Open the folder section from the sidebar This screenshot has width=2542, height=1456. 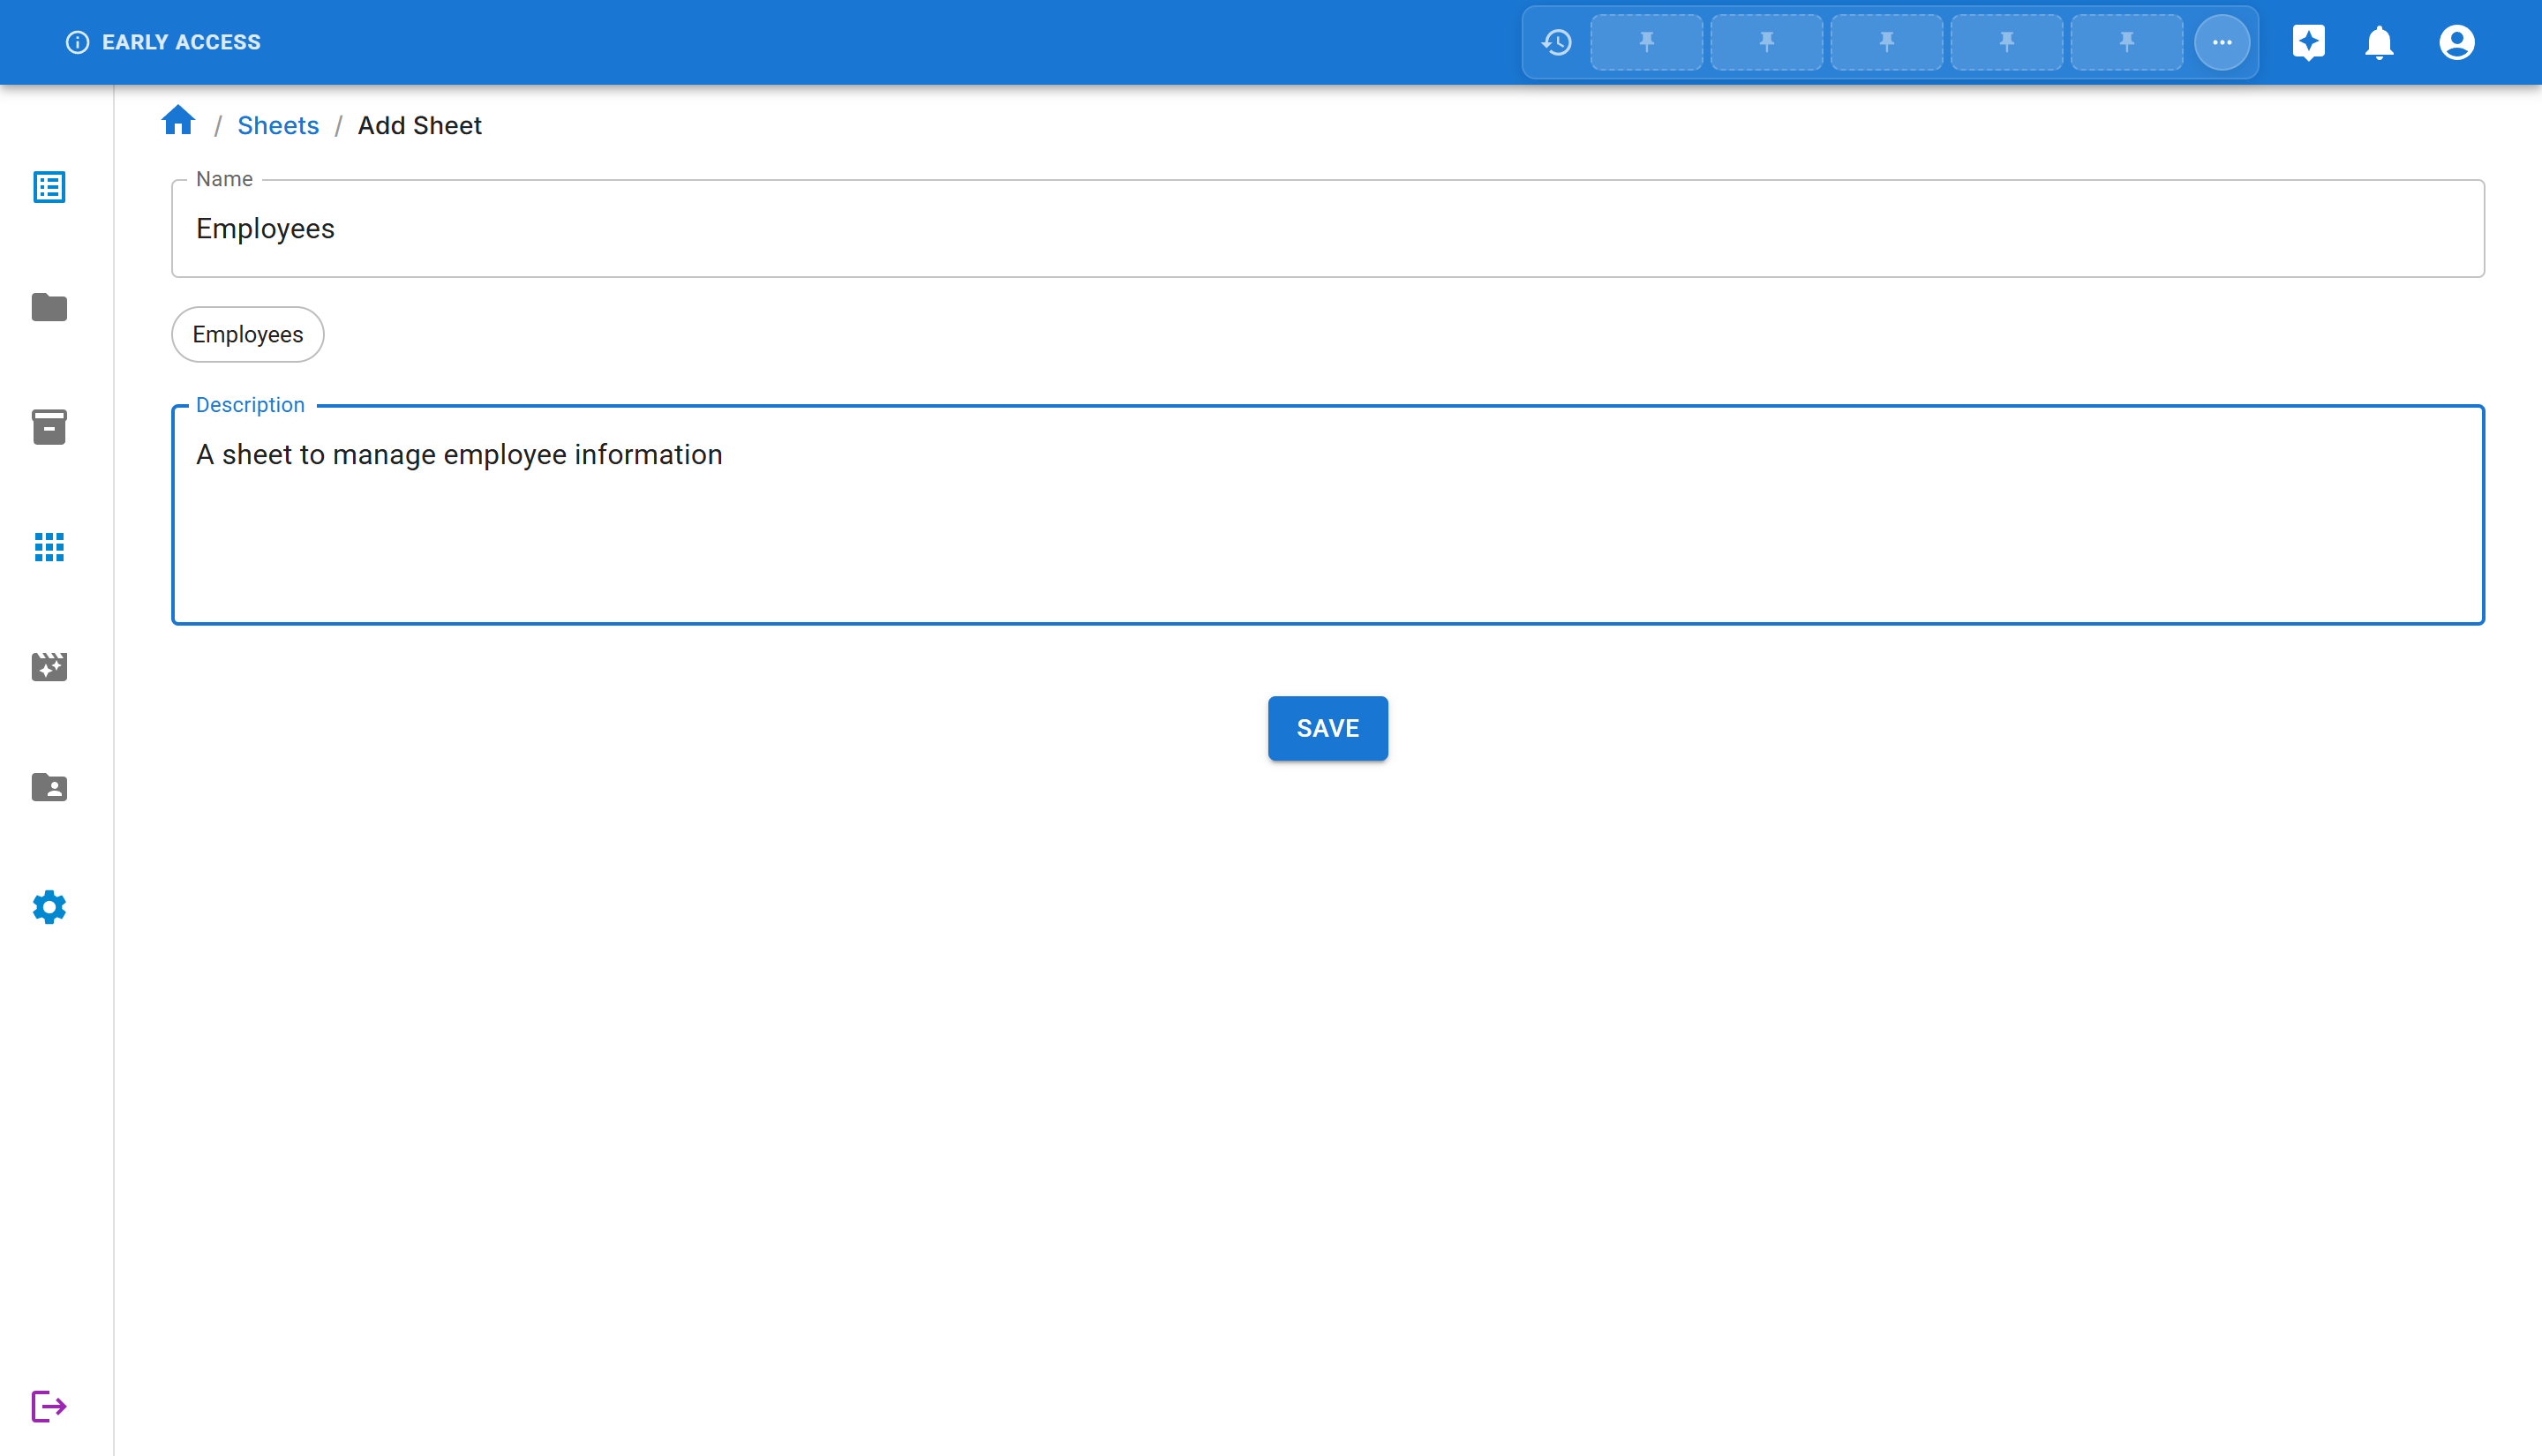48,307
